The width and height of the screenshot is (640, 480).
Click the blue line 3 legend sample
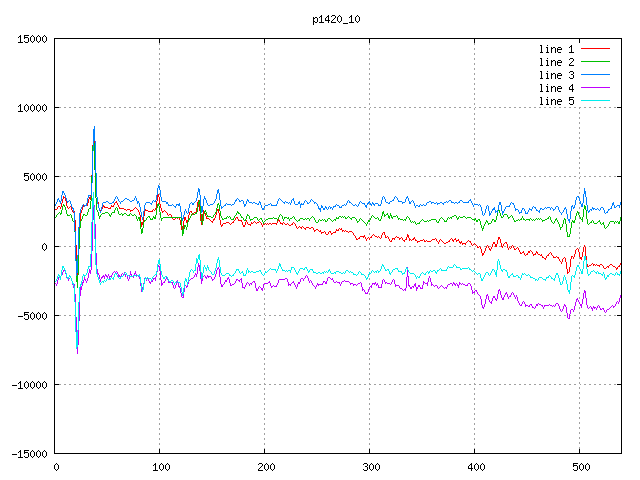(596, 75)
